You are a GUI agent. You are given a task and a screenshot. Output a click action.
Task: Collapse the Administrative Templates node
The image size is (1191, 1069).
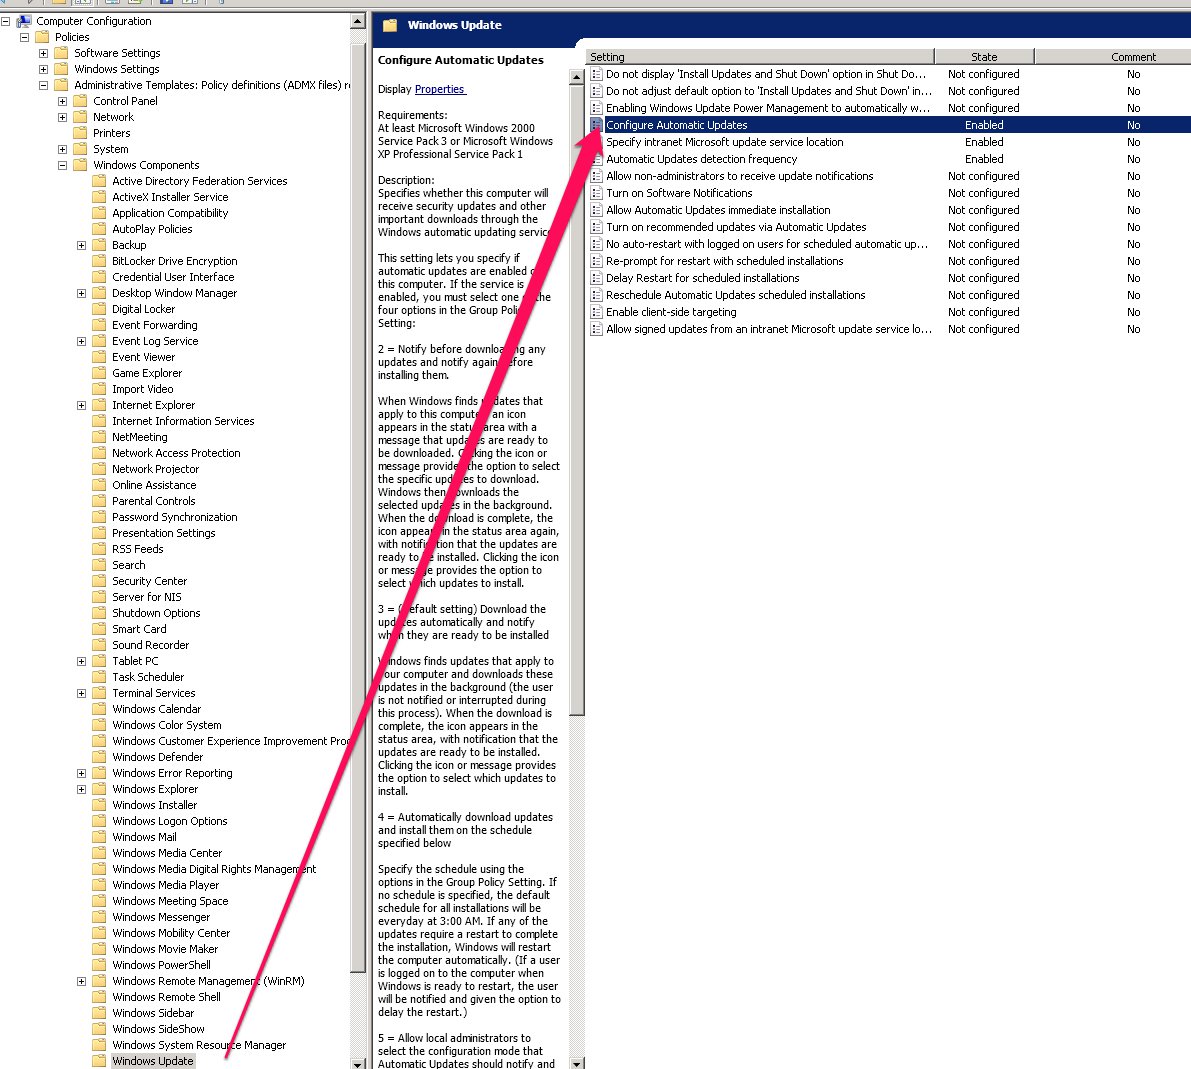pos(43,85)
